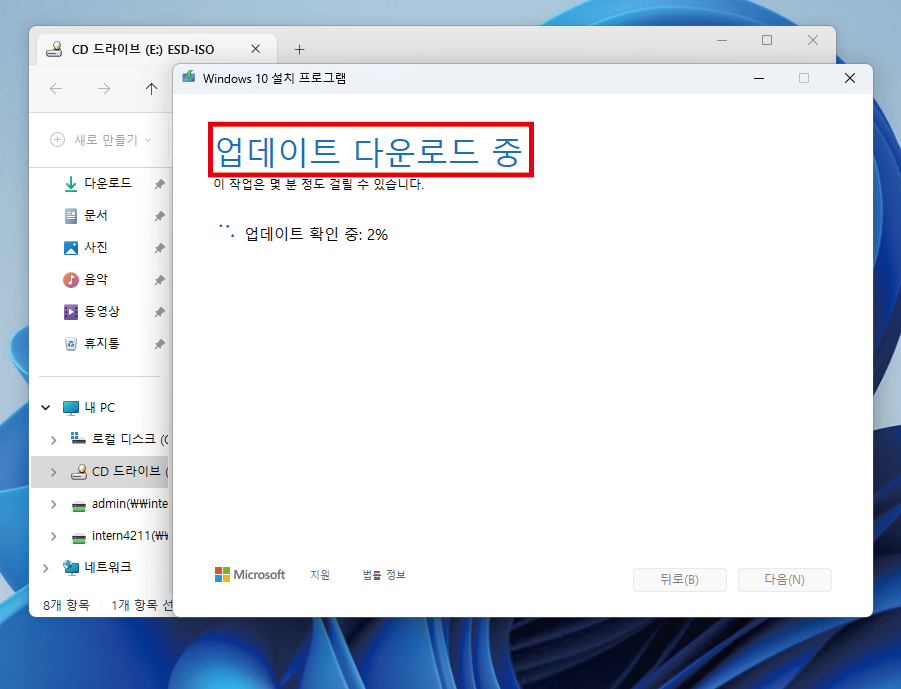Click the 8개 항목 status bar text
Viewport: 901px width, 689px height.
click(x=66, y=605)
